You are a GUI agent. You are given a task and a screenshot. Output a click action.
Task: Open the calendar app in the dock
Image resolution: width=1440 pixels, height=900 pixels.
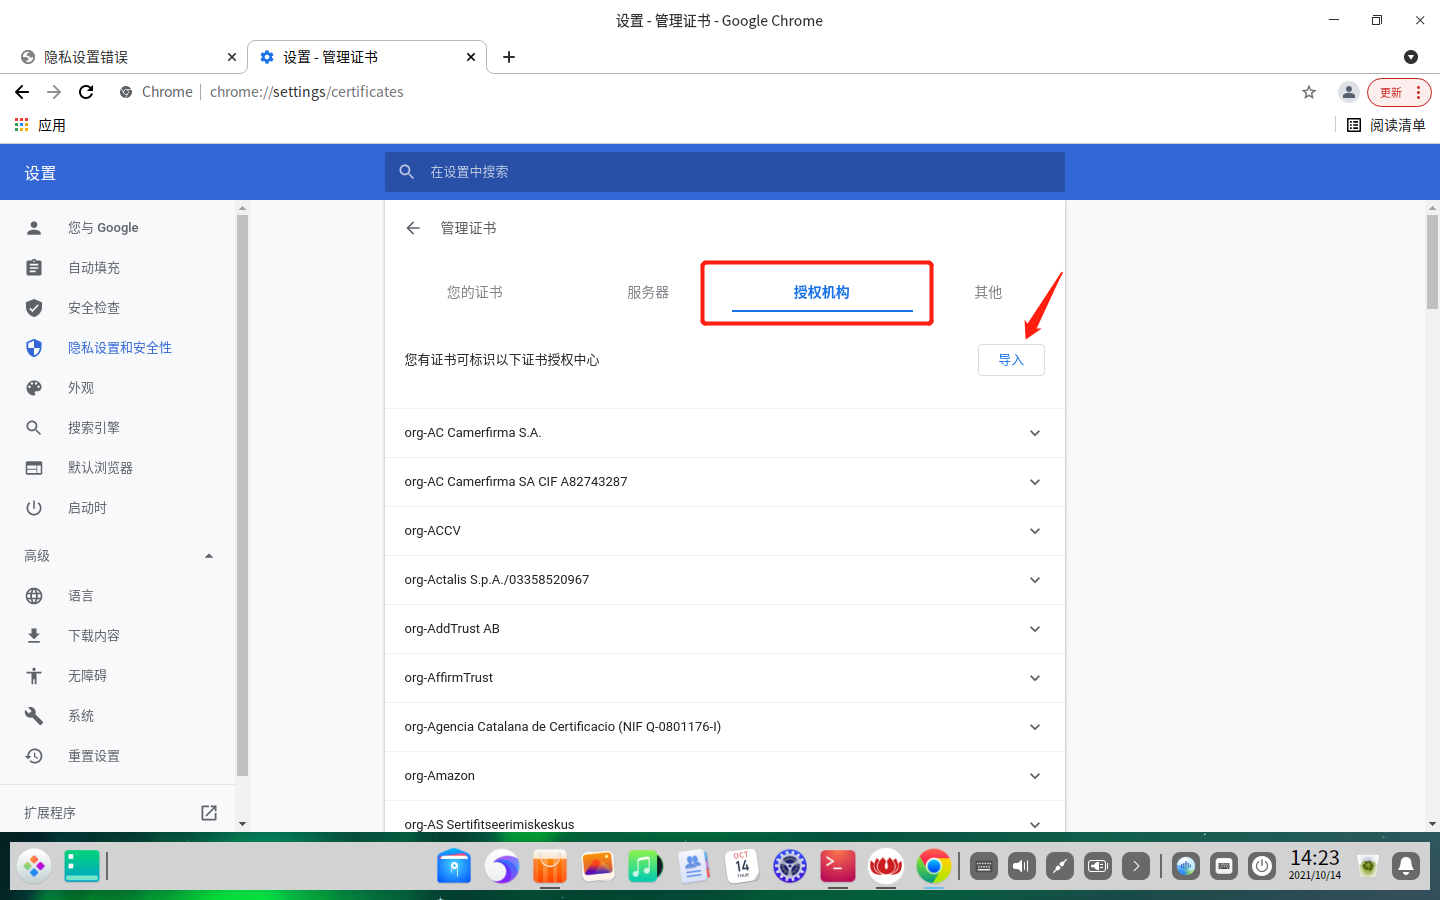pyautogui.click(x=742, y=866)
